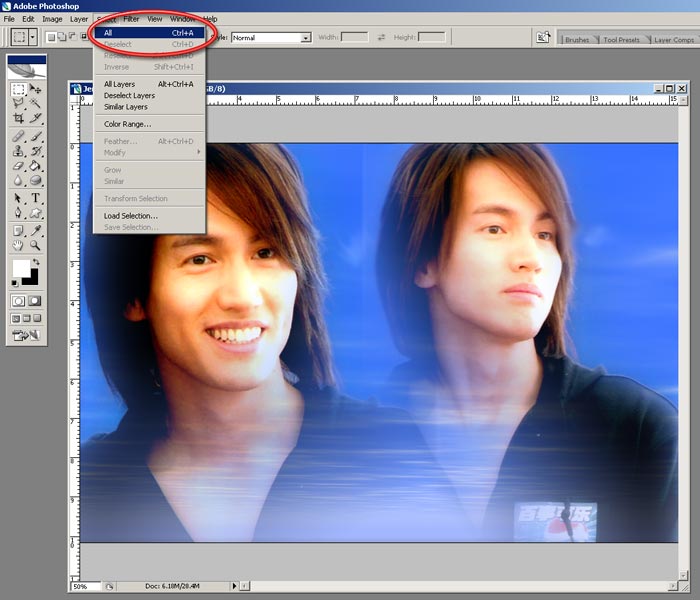Switch to Full Screen mode

37,318
